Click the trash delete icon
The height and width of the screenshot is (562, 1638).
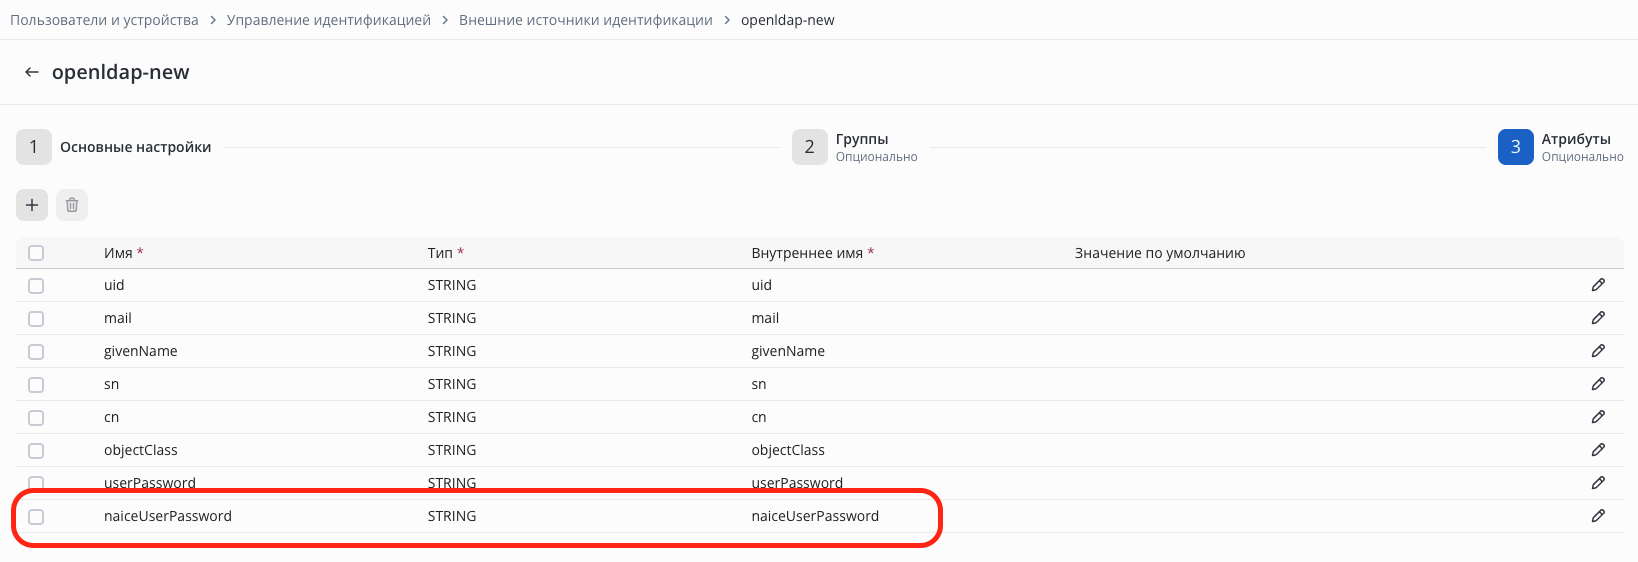coord(72,205)
